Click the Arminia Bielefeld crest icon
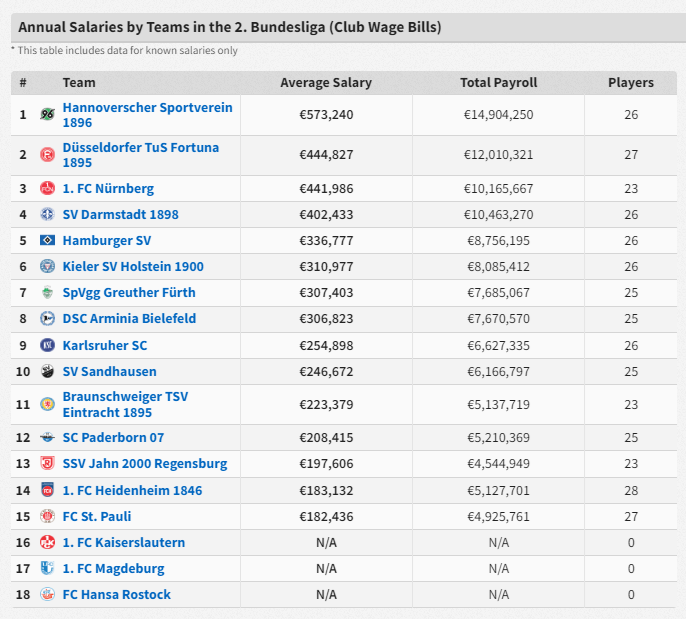 point(47,318)
